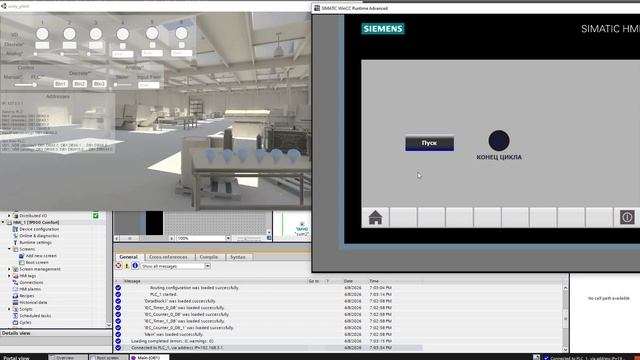Click the Input Field box in Unity
The image size is (640, 360).
(149, 85)
